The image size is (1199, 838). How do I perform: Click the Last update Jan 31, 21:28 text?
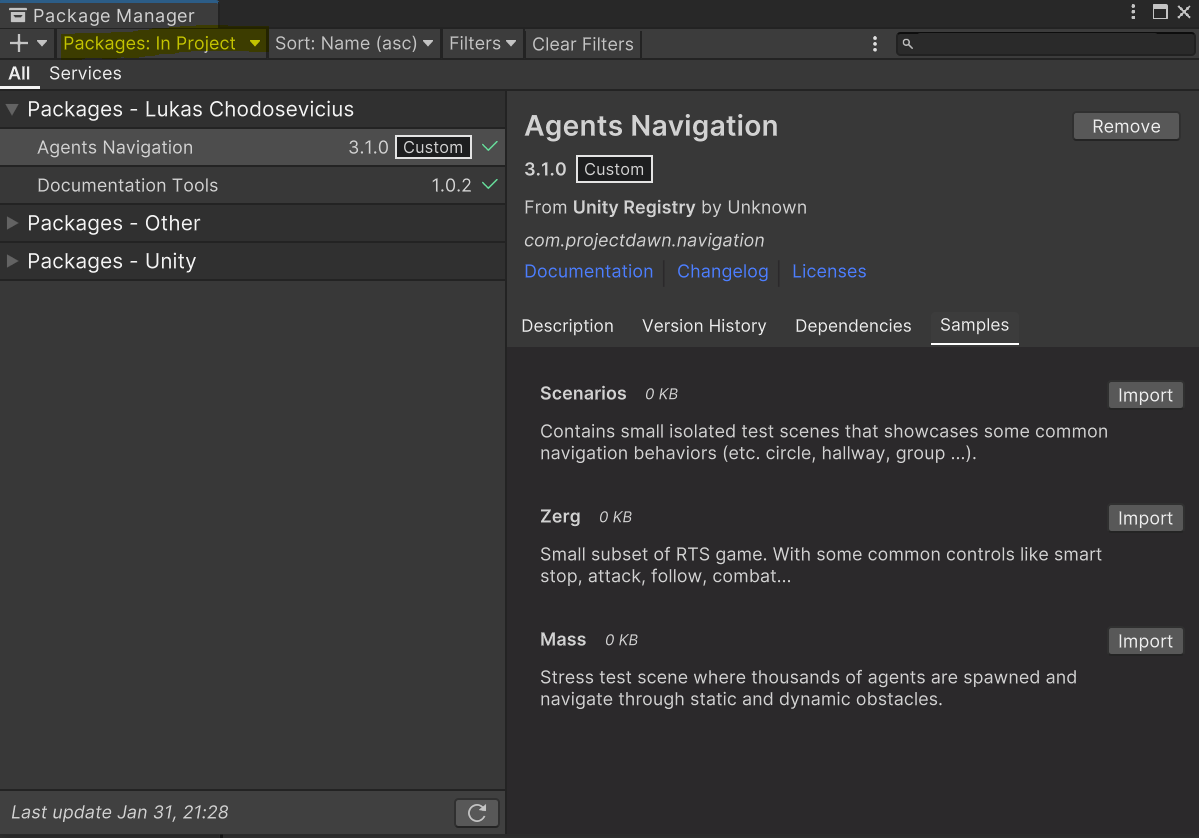tap(119, 812)
